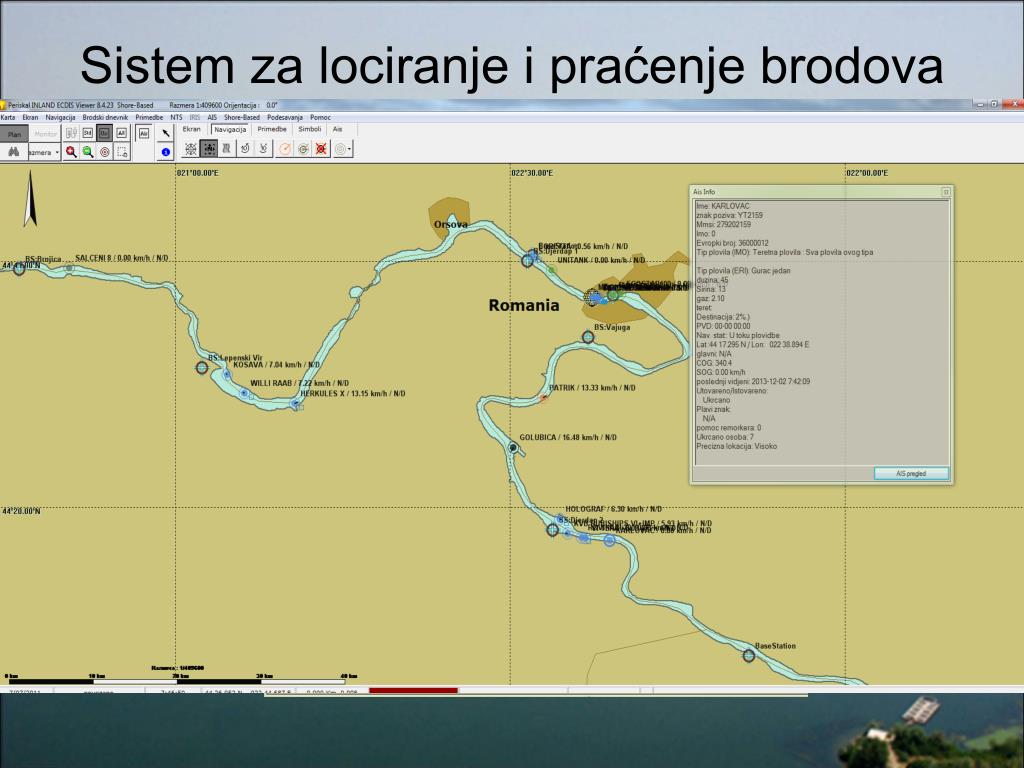Click the binoculars search icon

tap(14, 152)
